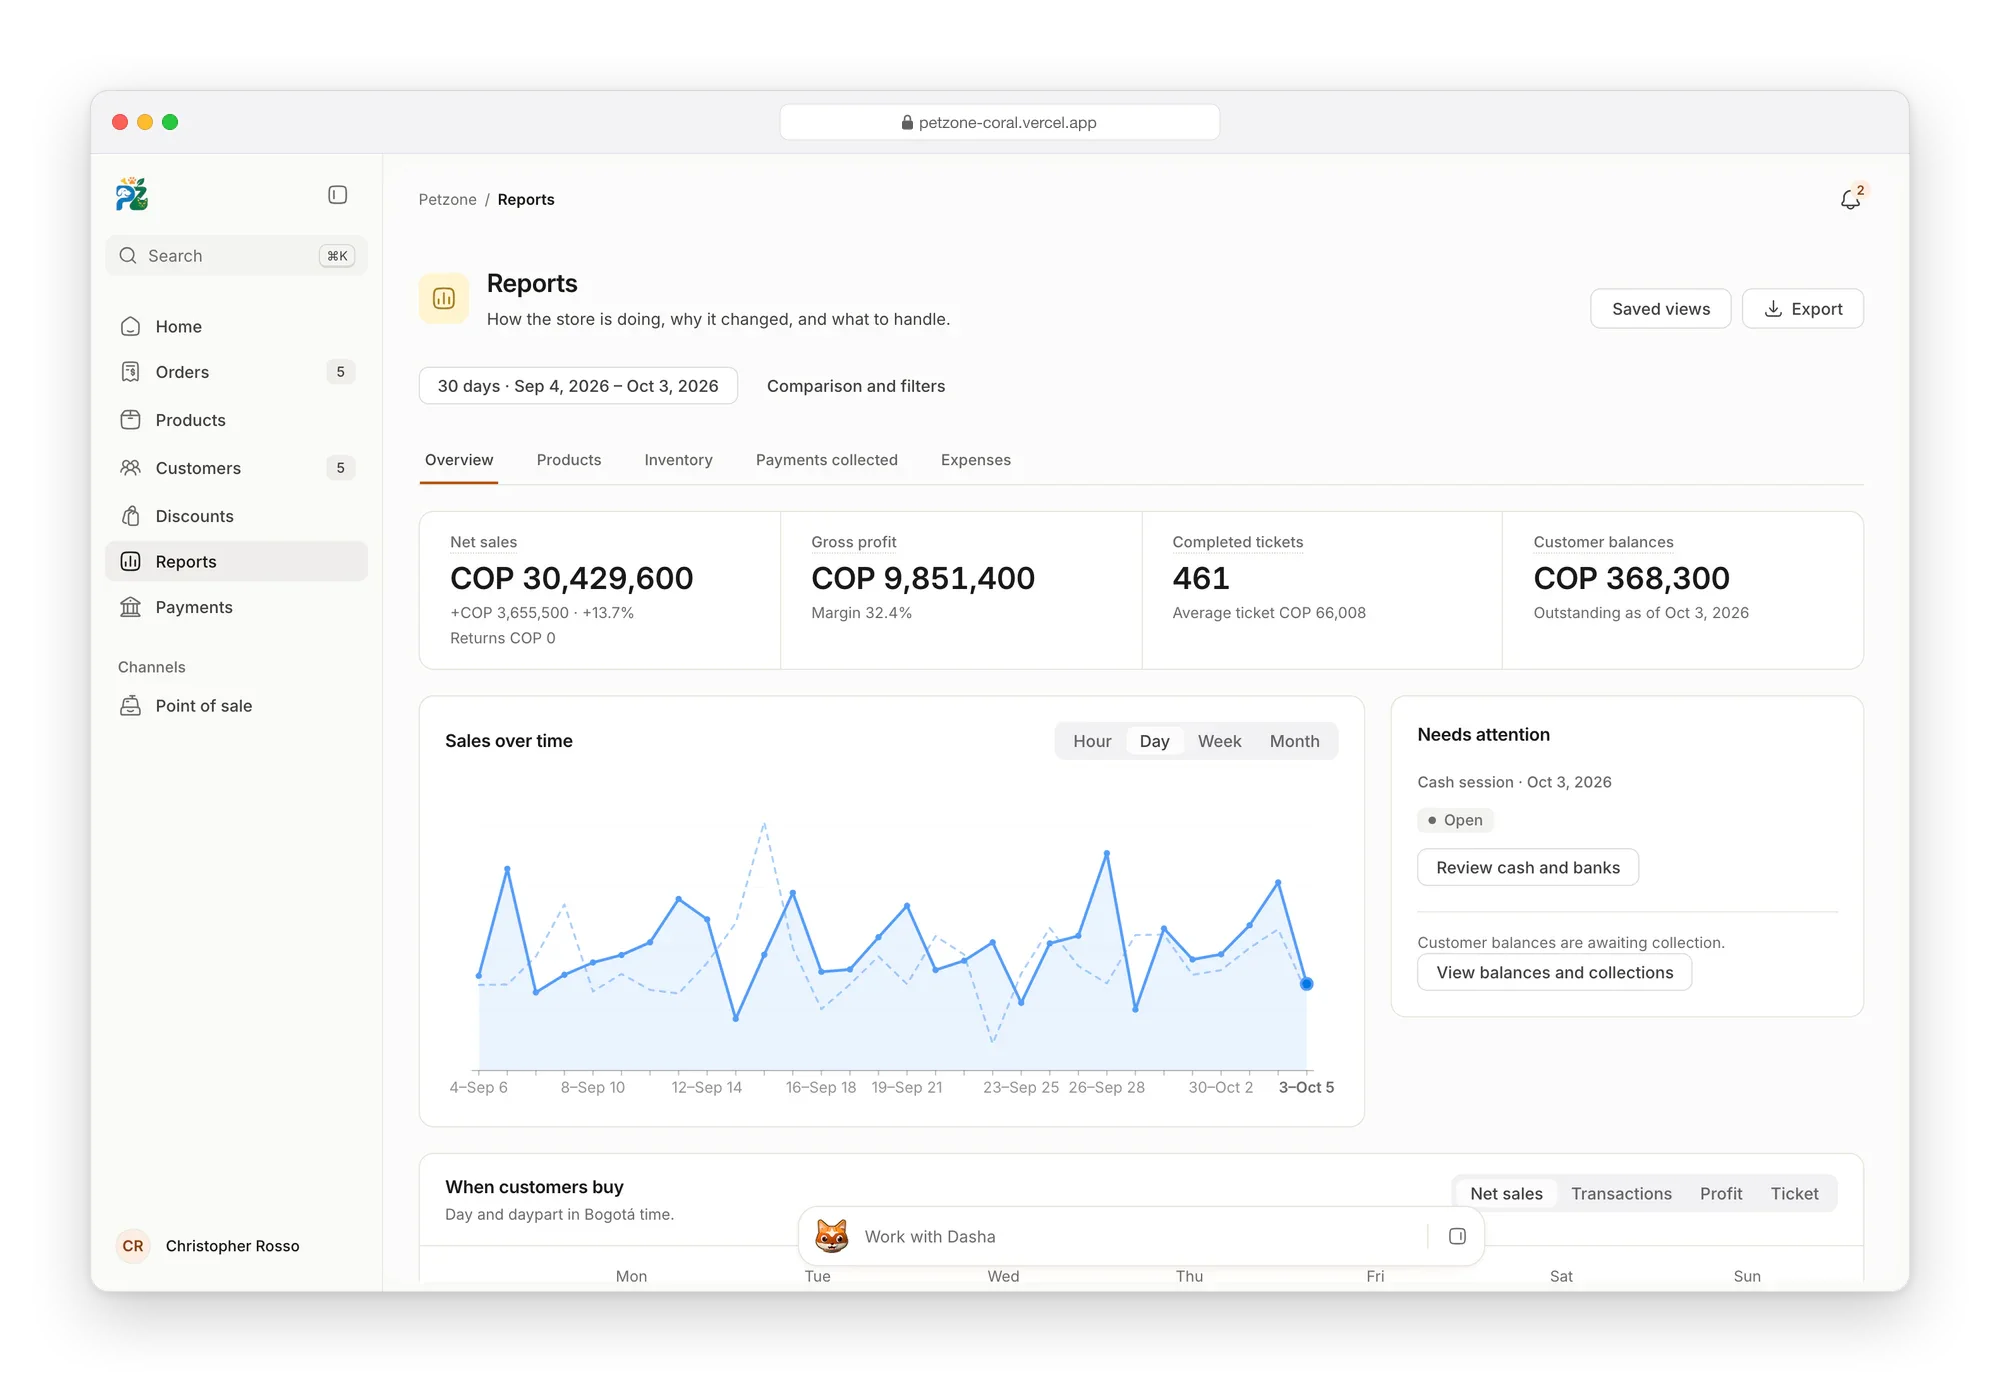Click the Point of sale register icon

130,706
